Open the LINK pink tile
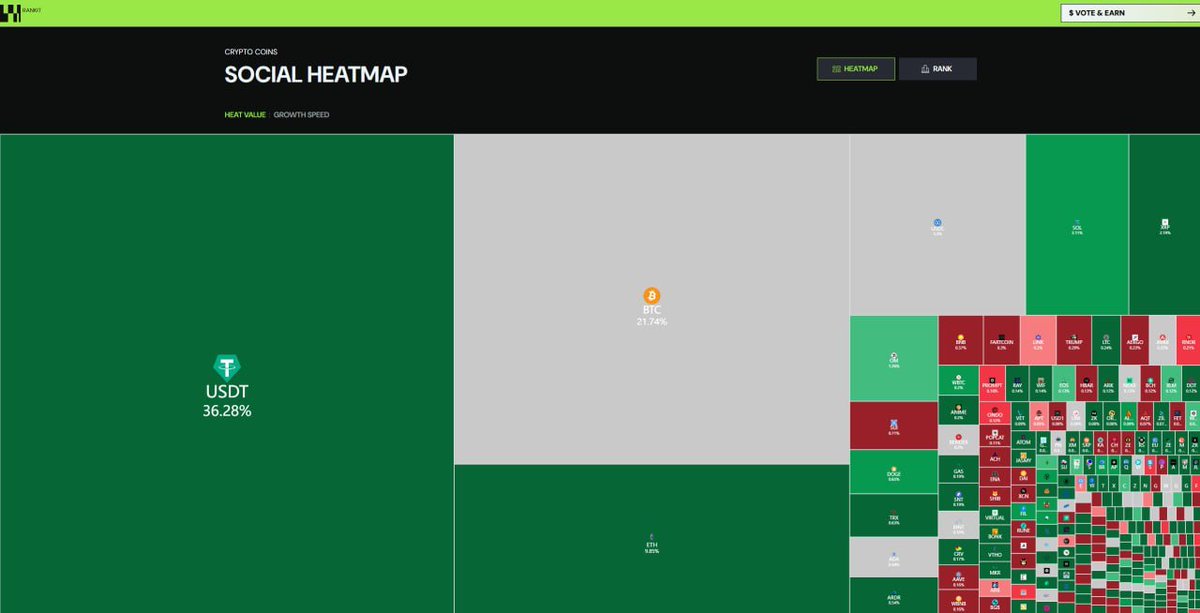Image resolution: width=1200 pixels, height=613 pixels. pos(1038,340)
